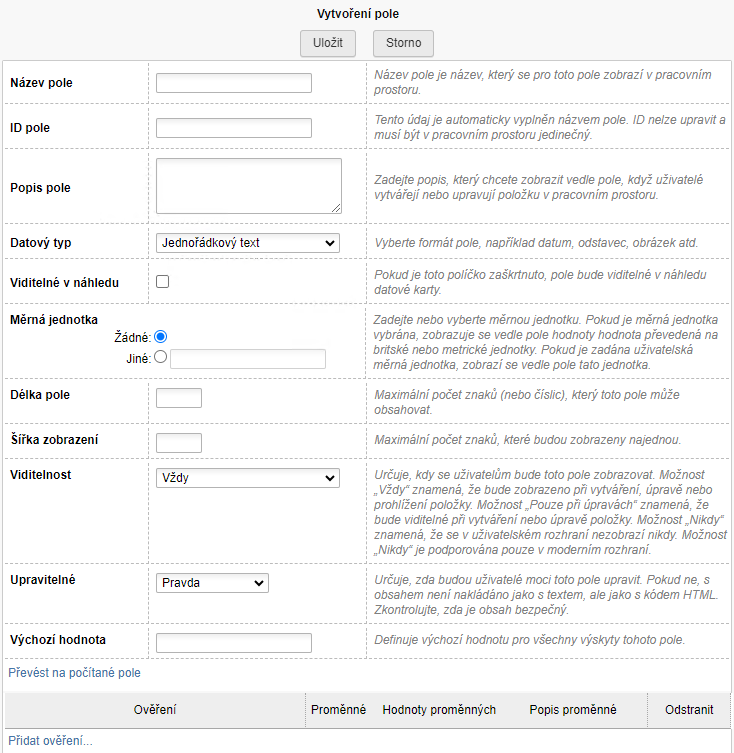Click inside the Popis pole textarea
Screen dimensions: 734x753
point(249,186)
